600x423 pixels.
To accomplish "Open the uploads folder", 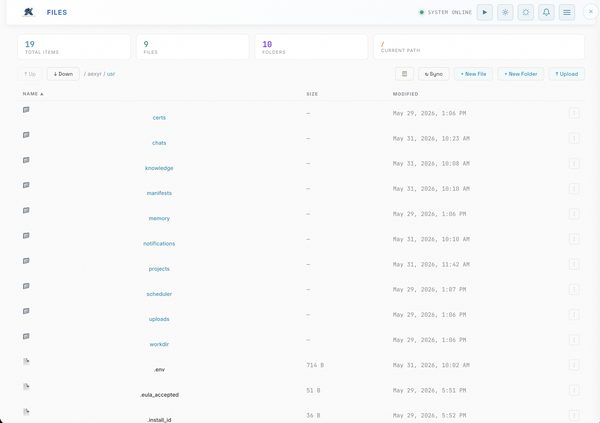I will pyautogui.click(x=159, y=319).
